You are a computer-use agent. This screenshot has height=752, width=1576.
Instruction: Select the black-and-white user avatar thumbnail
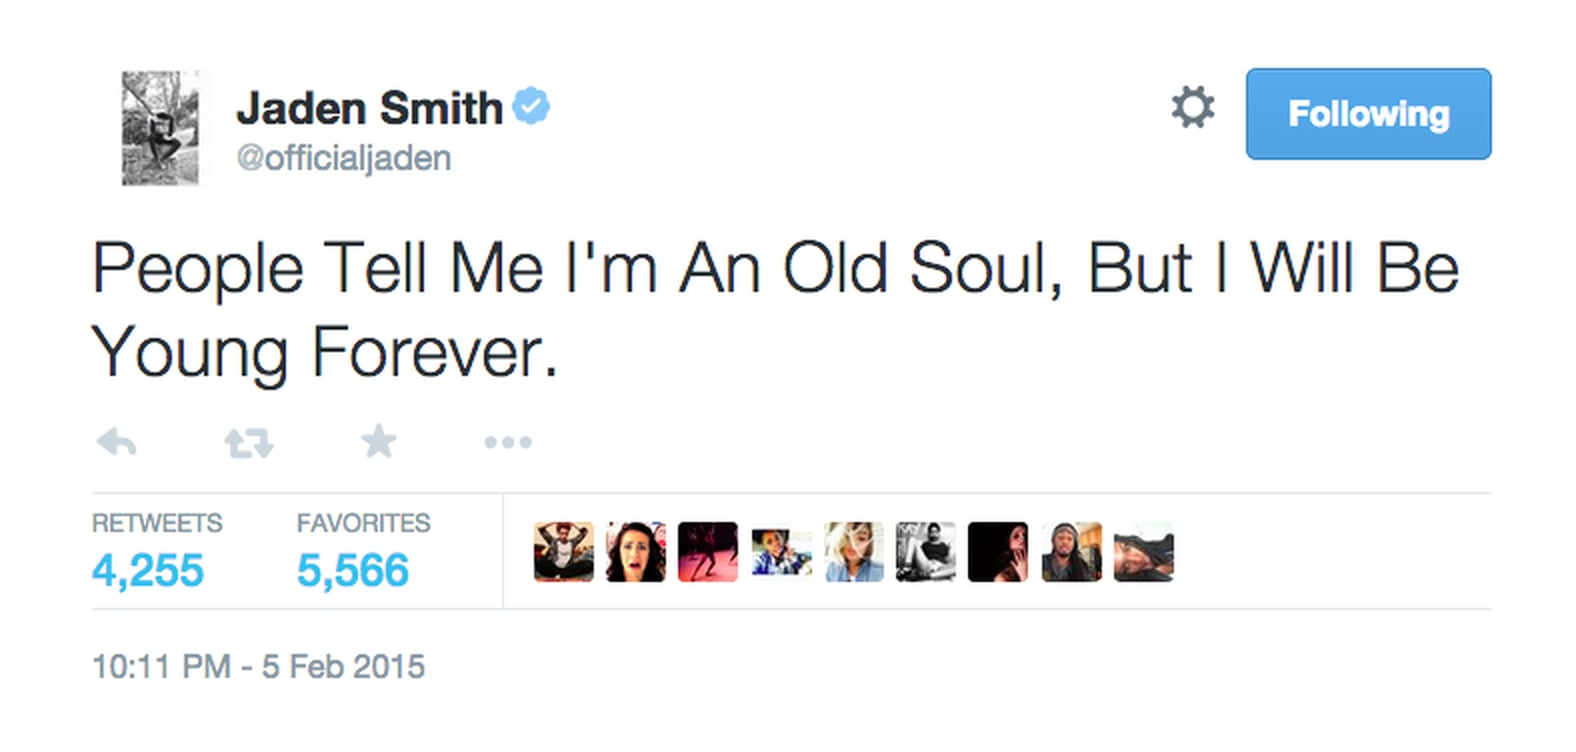[x=925, y=551]
